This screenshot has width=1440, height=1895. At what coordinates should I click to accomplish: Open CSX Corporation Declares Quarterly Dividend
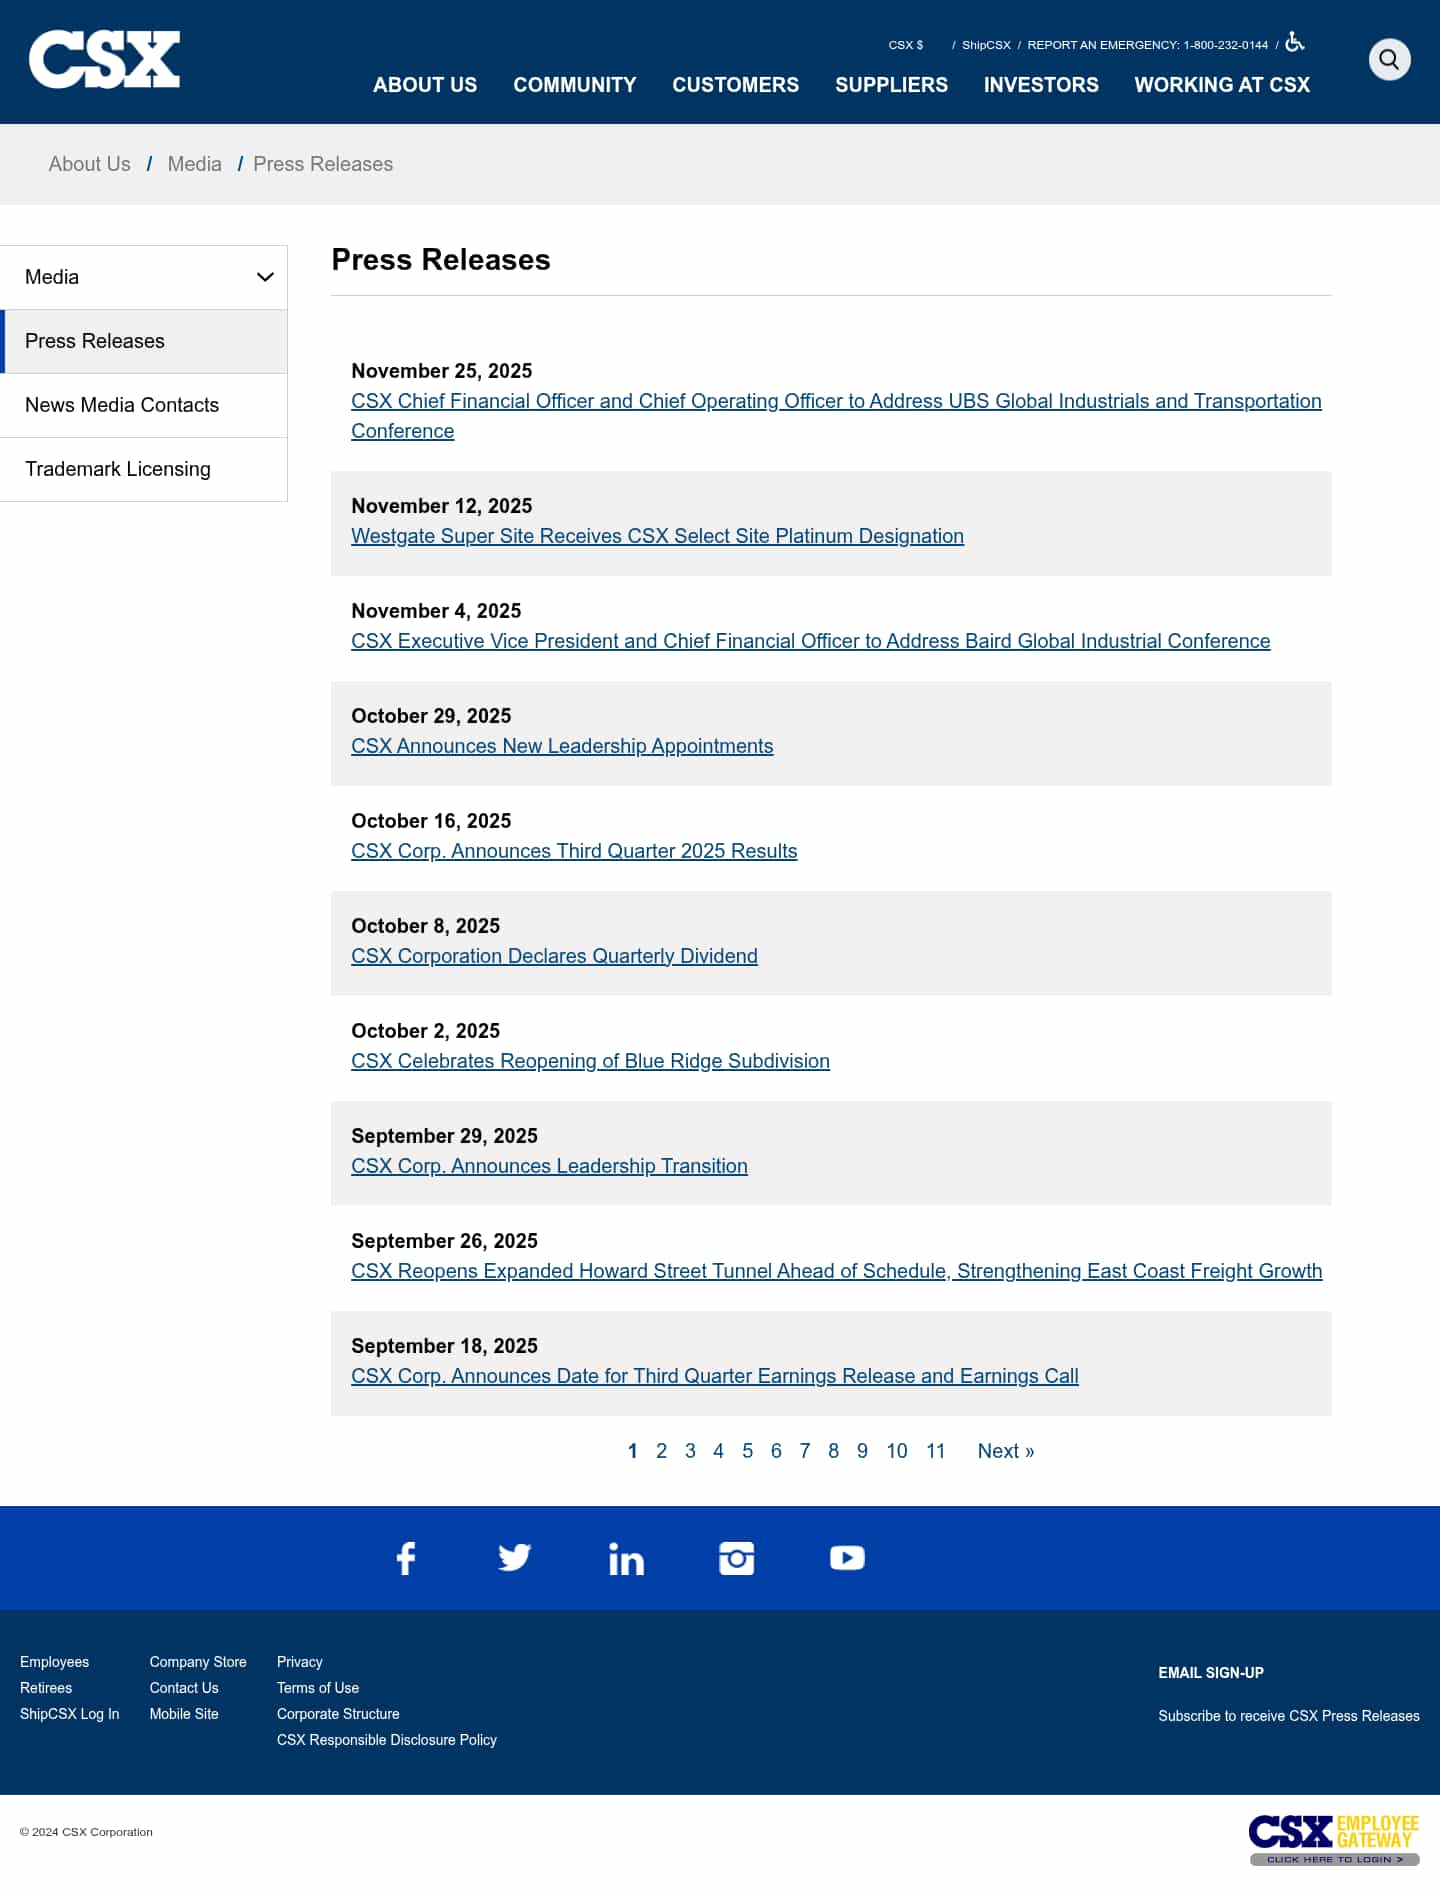click(x=554, y=956)
